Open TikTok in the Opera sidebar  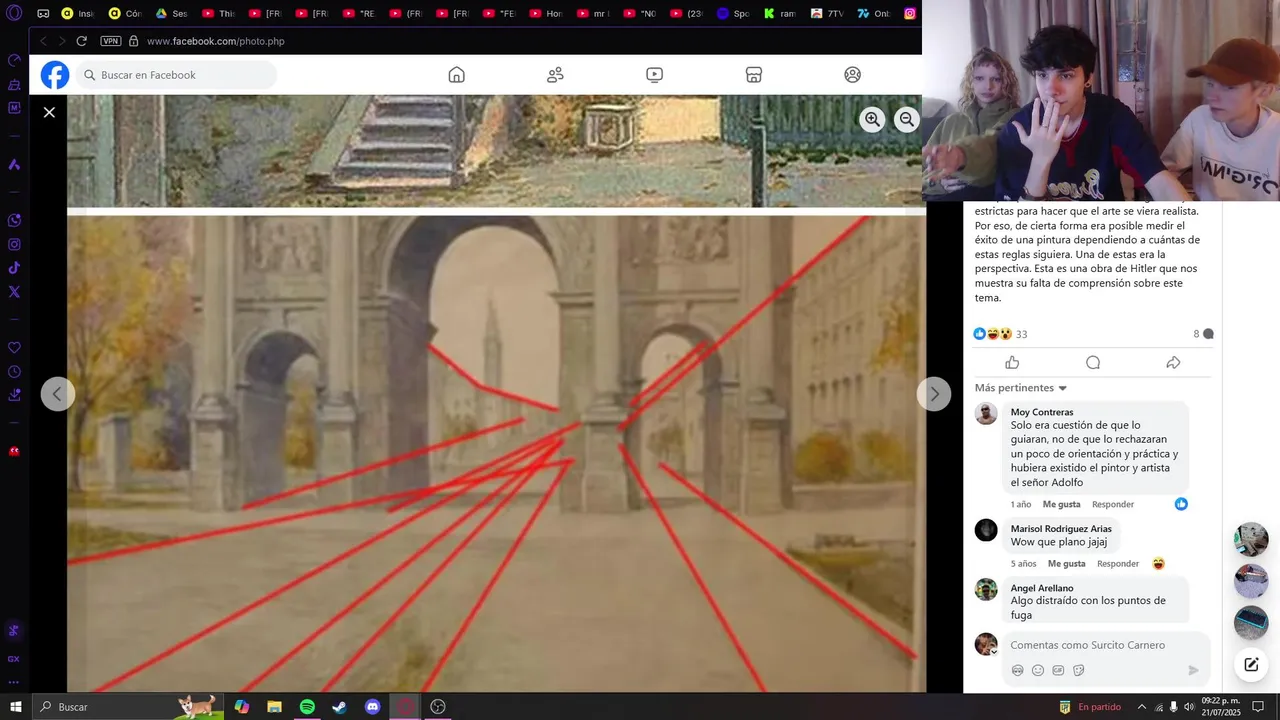tap(14, 268)
